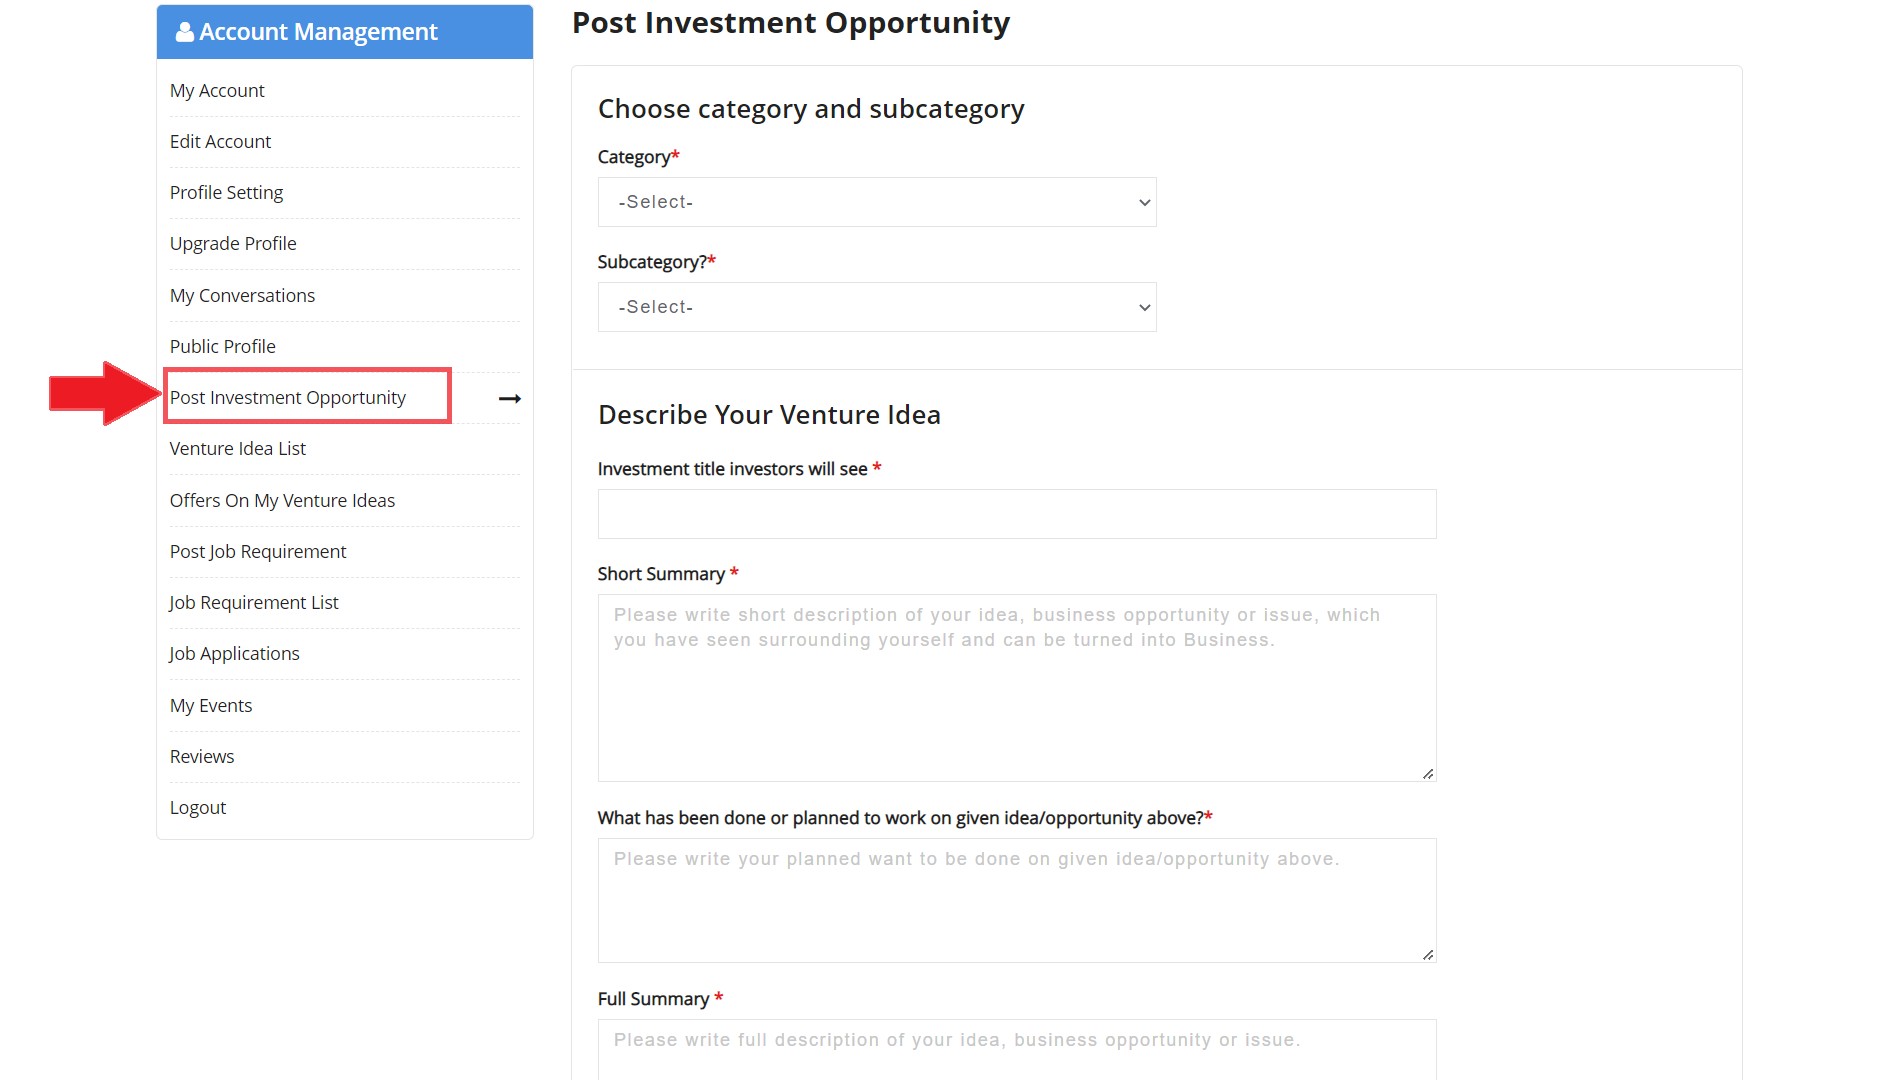The height and width of the screenshot is (1080, 1890).
Task: Expand the Subcategory dropdown
Action: [x=876, y=307]
